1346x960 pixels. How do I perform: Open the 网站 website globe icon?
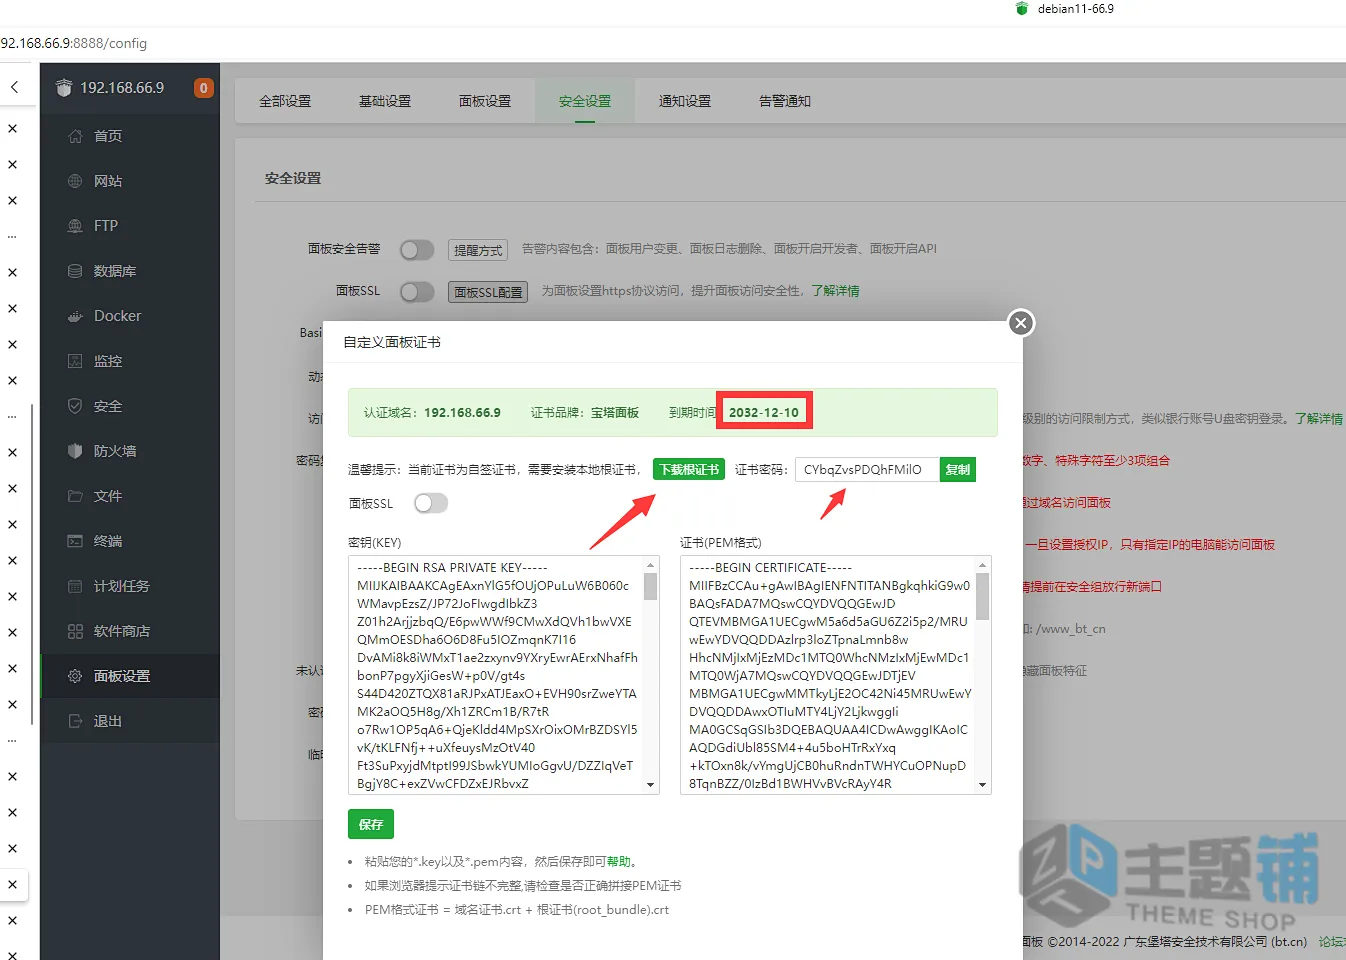75,181
